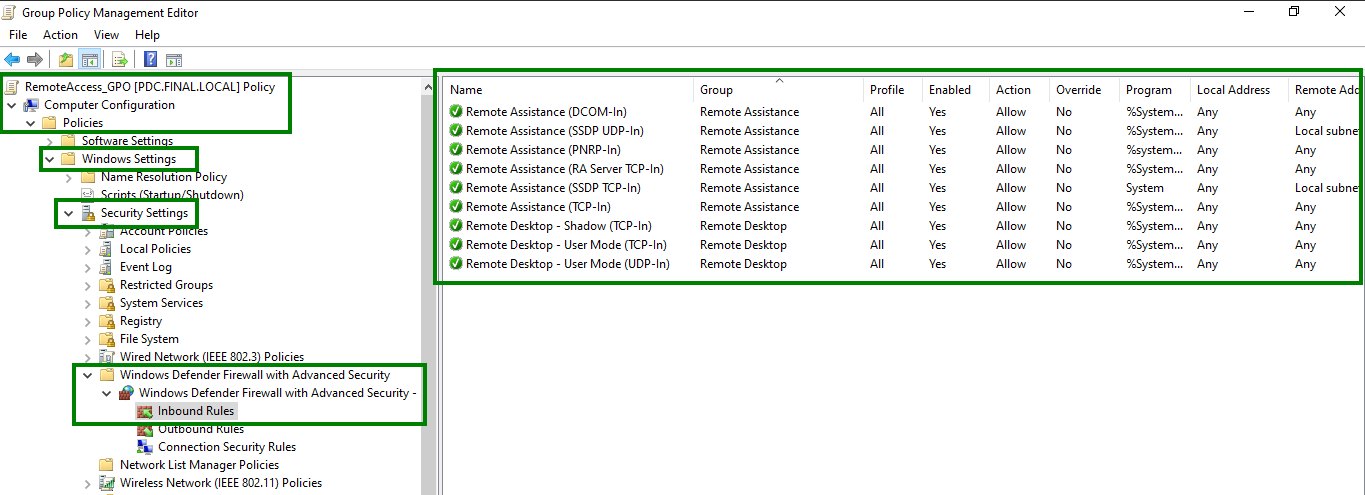The height and width of the screenshot is (495, 1365).
Task: Click the Security Settings tree icon
Action: point(88,213)
